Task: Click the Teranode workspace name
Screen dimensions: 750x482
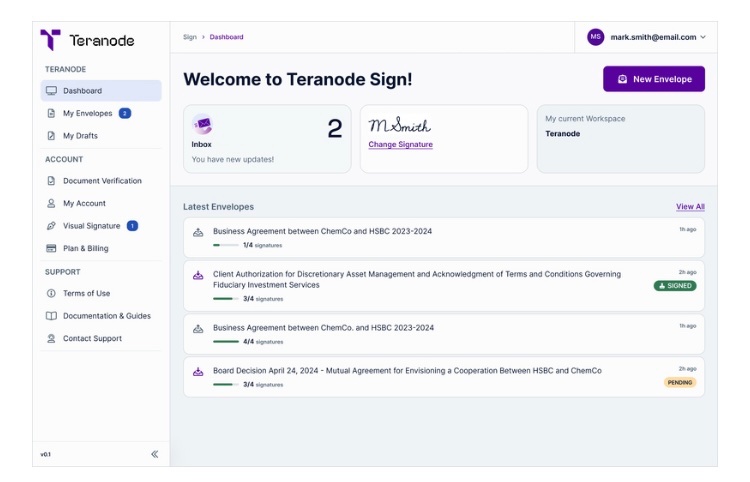Action: [562, 134]
